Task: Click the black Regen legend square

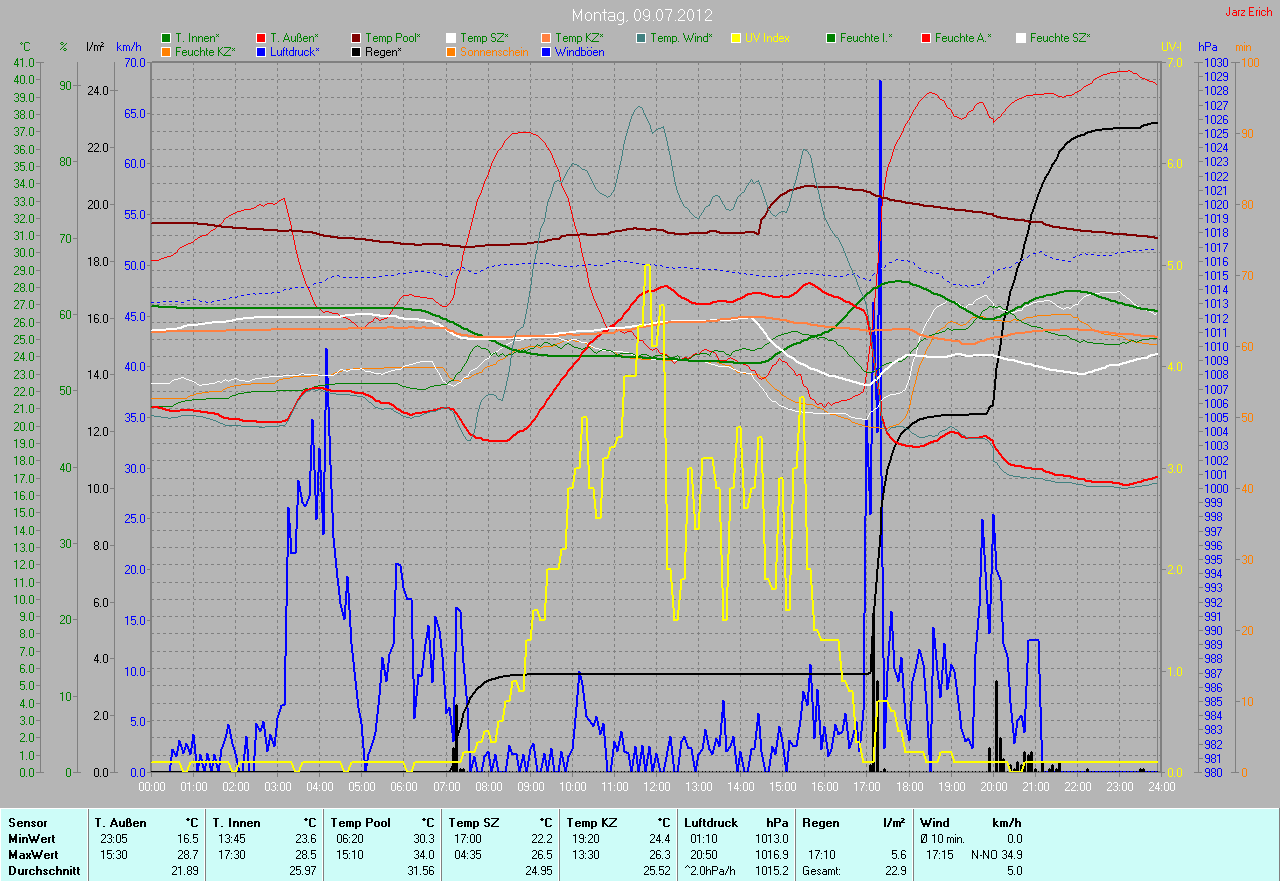Action: tap(356, 51)
